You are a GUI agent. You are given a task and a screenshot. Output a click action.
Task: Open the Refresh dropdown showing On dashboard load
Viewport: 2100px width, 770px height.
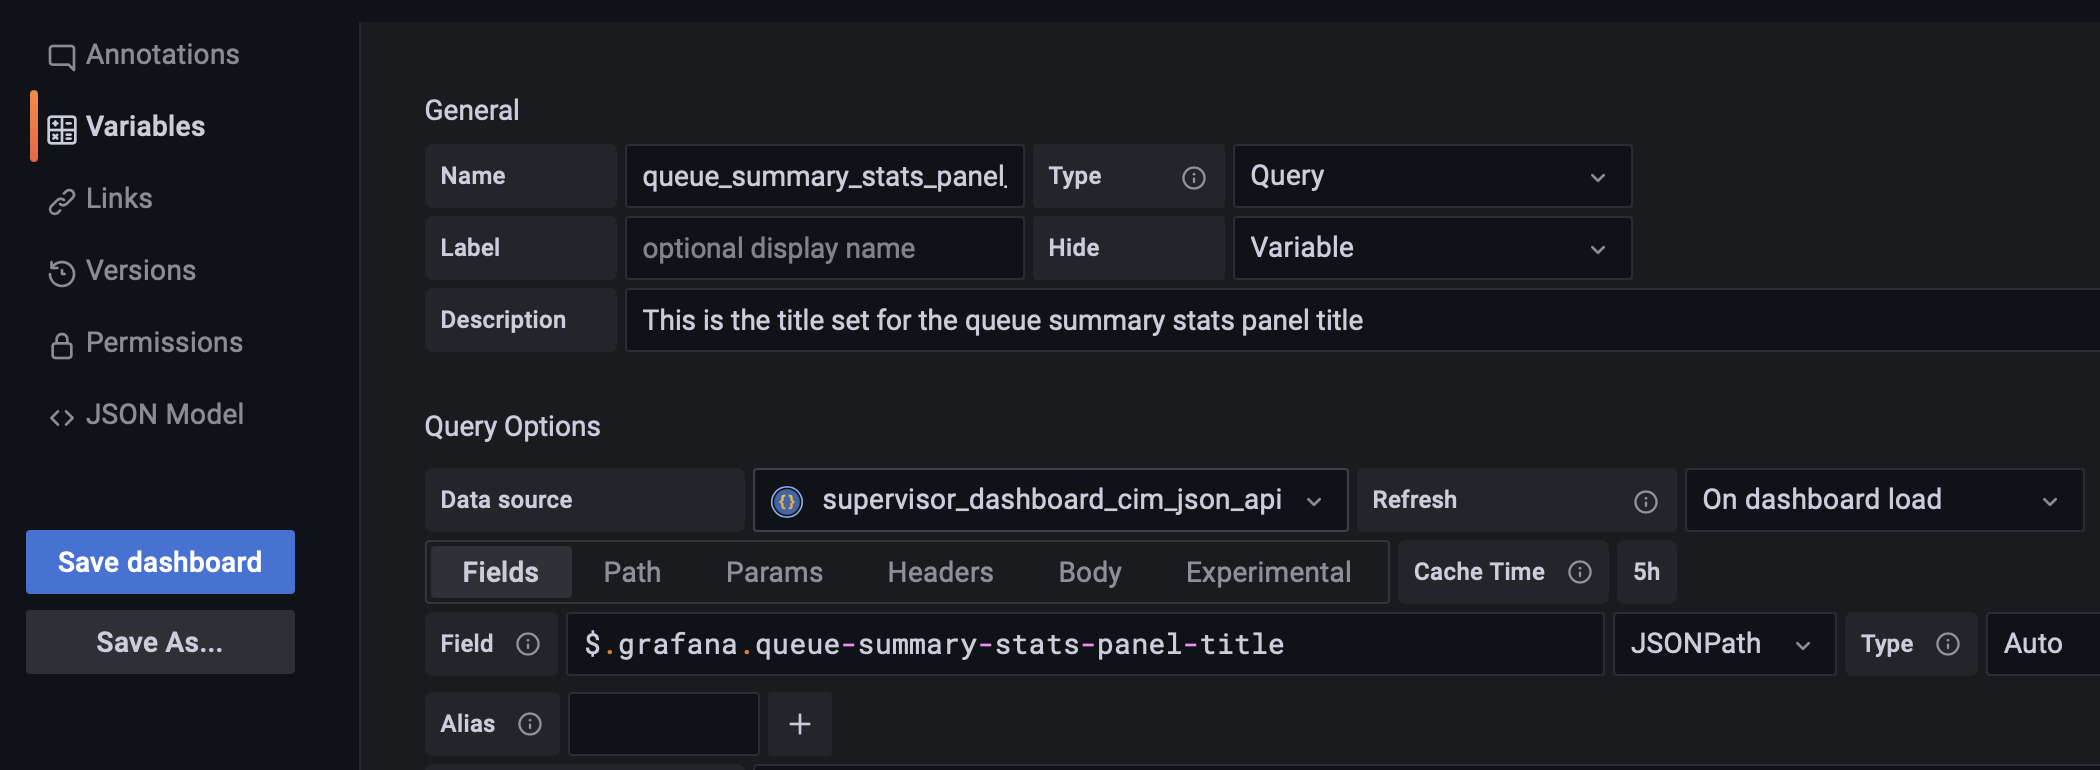click(x=1884, y=500)
